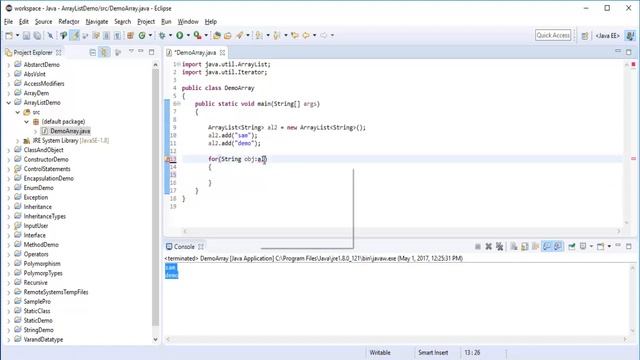Select the EncapsulationDemo project
This screenshot has height=360, width=640.
pyautogui.click(x=48, y=178)
